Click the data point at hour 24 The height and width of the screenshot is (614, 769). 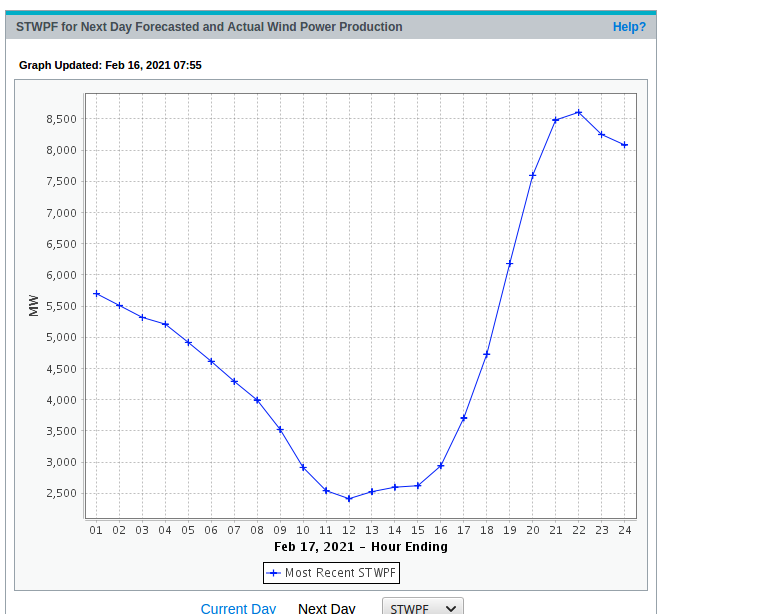point(624,145)
